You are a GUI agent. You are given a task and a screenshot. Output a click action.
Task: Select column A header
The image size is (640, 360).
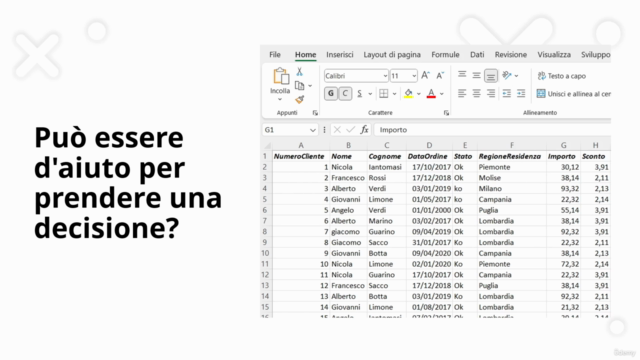301,145
